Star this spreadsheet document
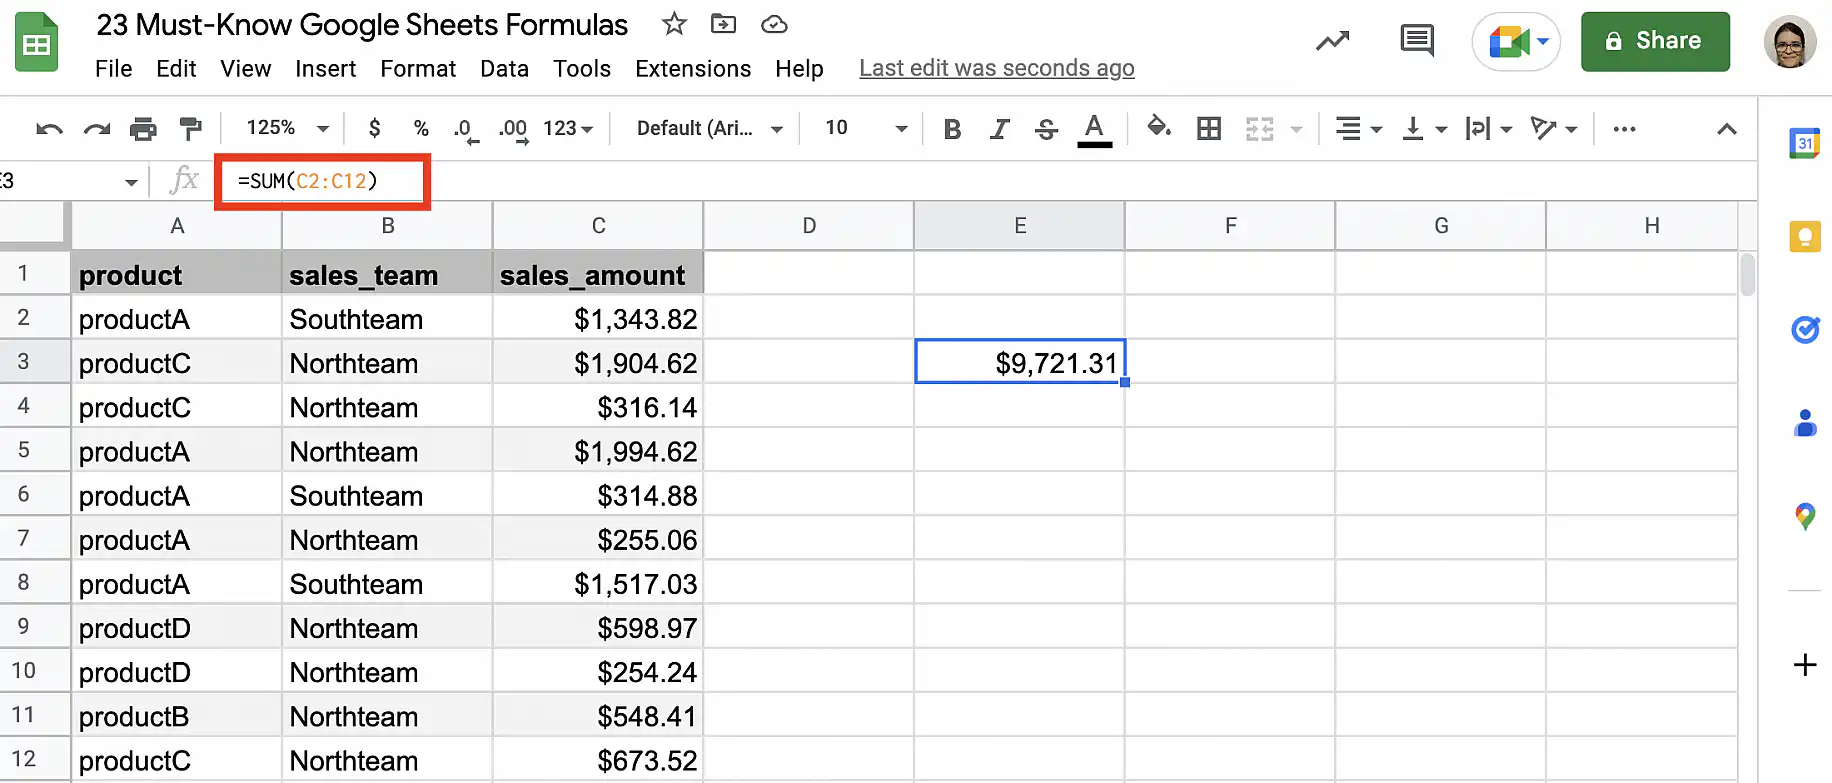 pos(675,24)
